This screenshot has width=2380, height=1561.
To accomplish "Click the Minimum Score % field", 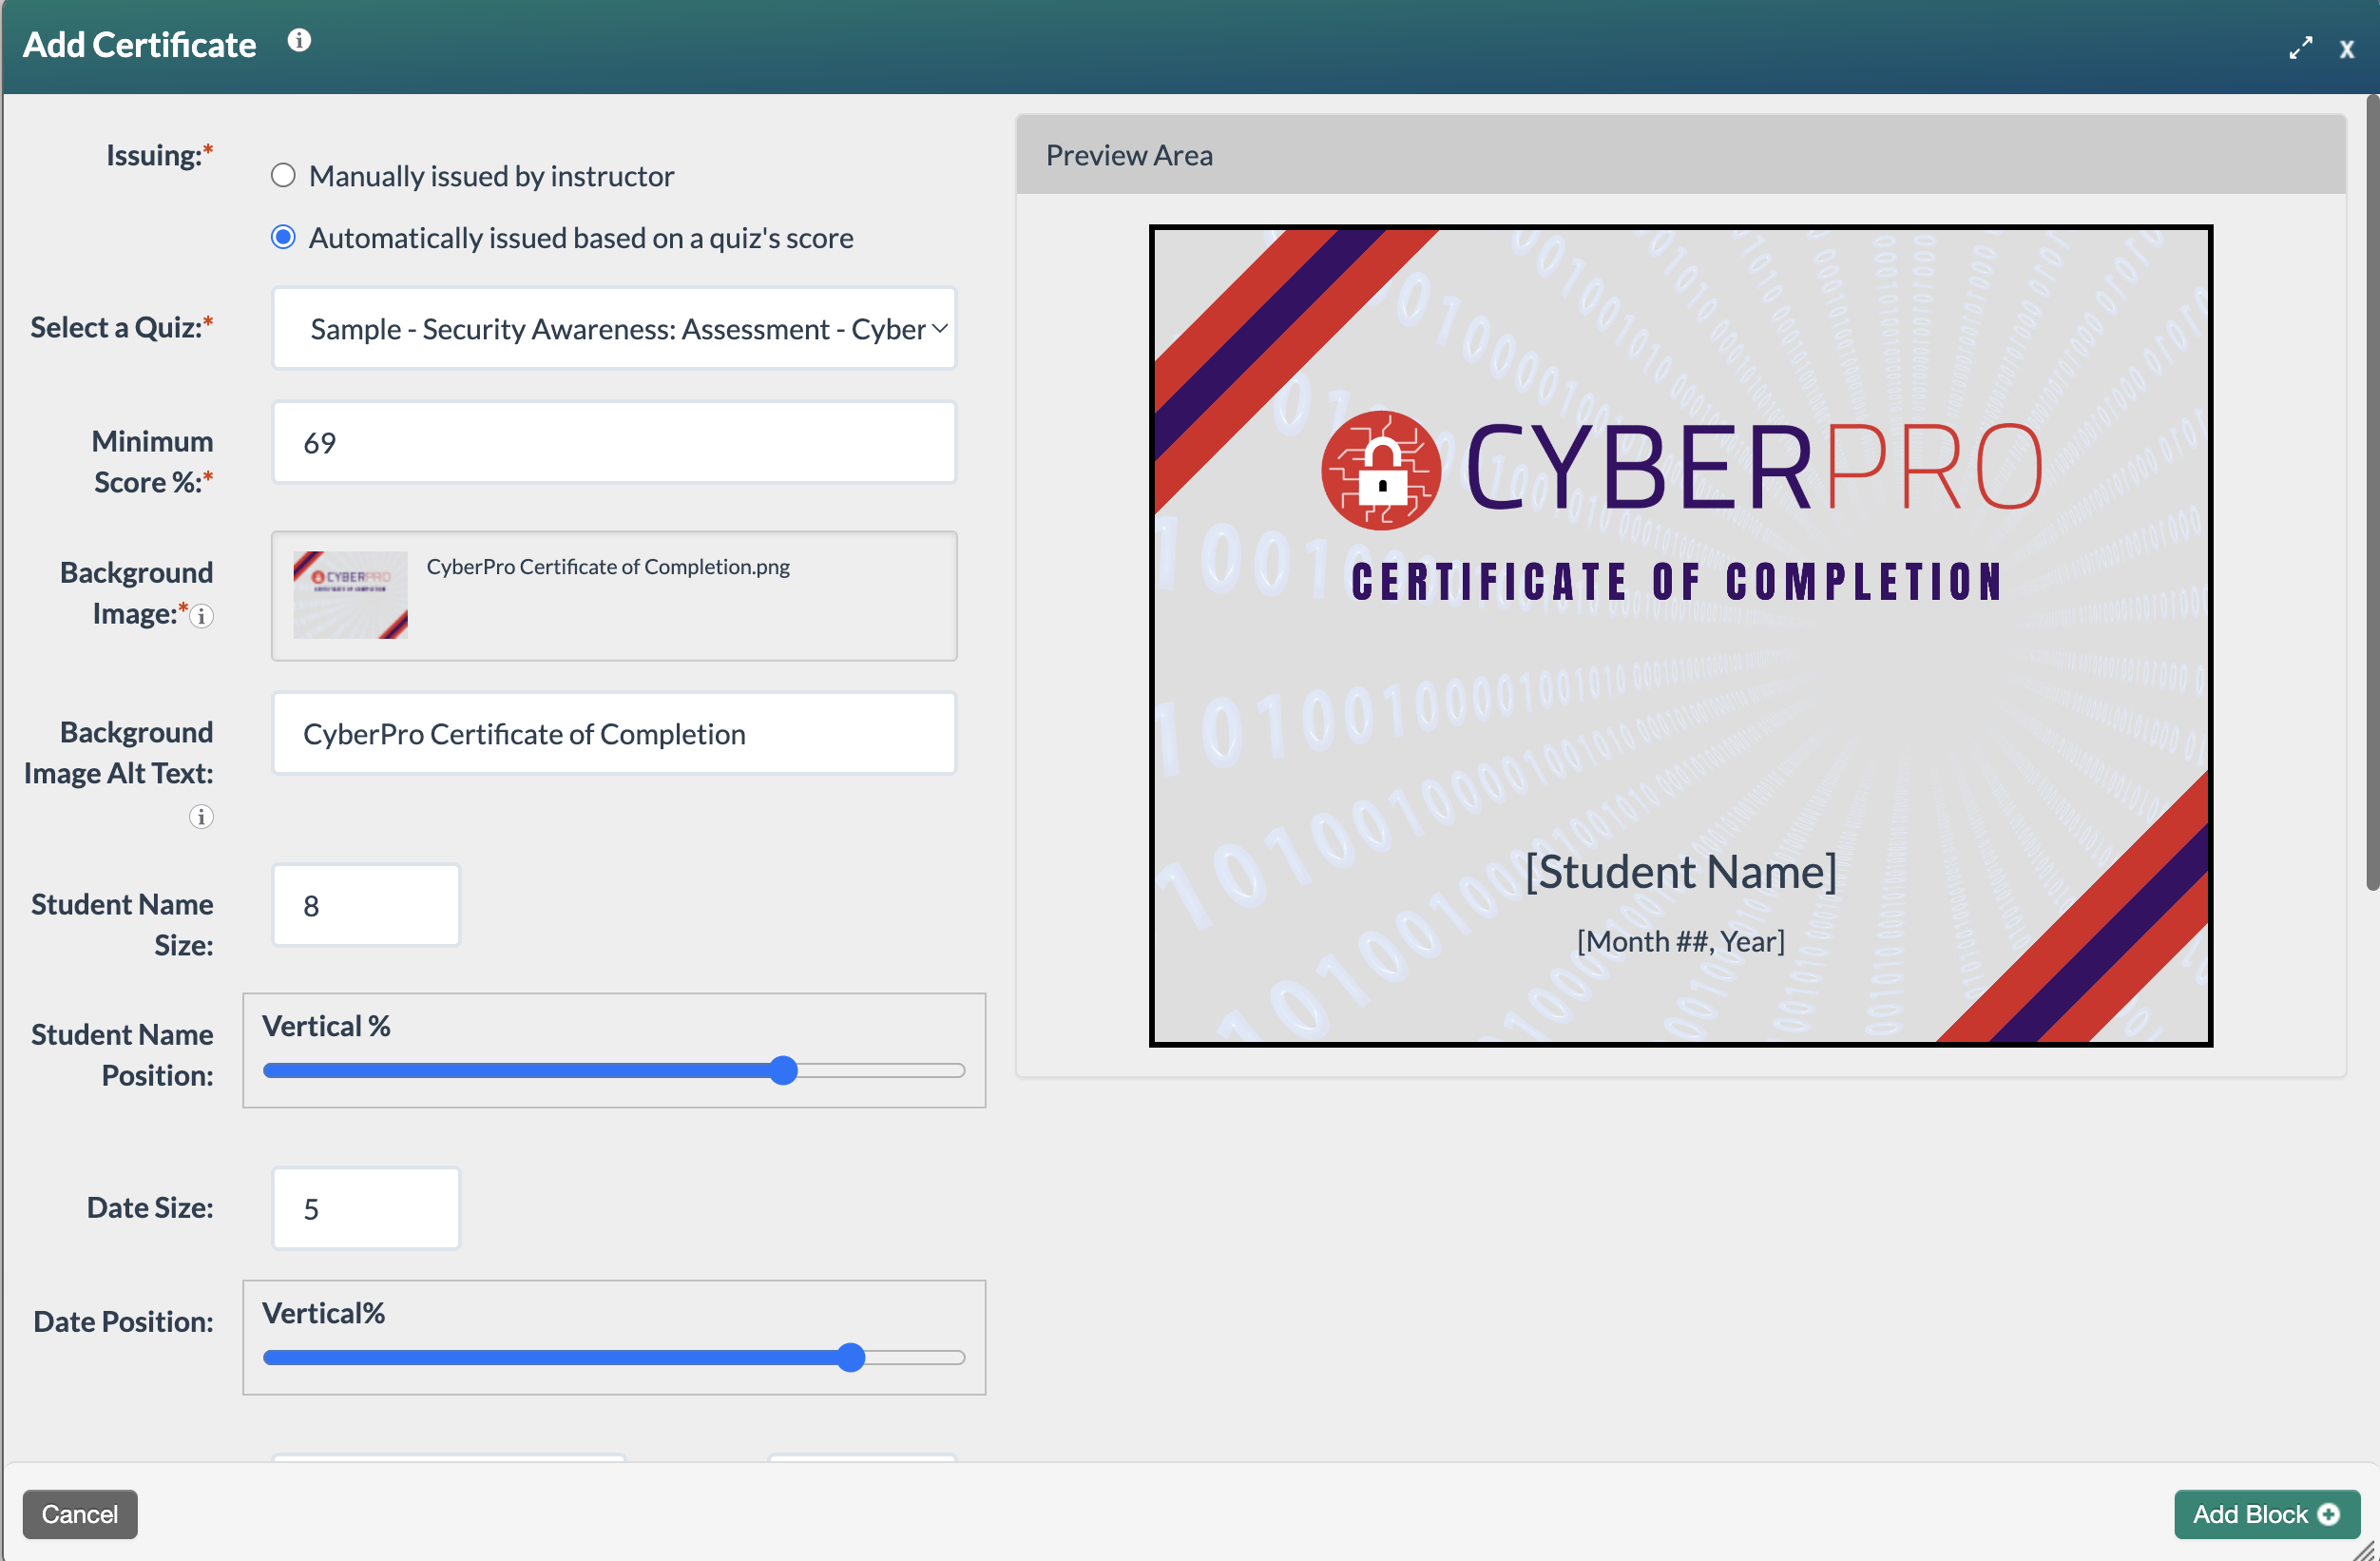I will pos(614,443).
